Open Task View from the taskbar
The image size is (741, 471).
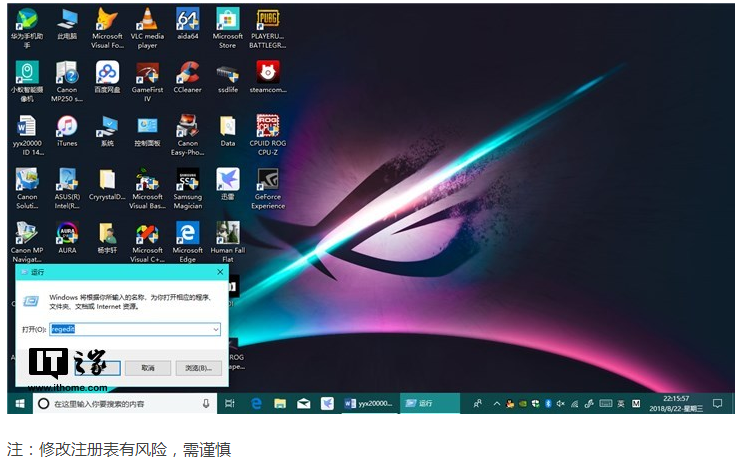230,403
